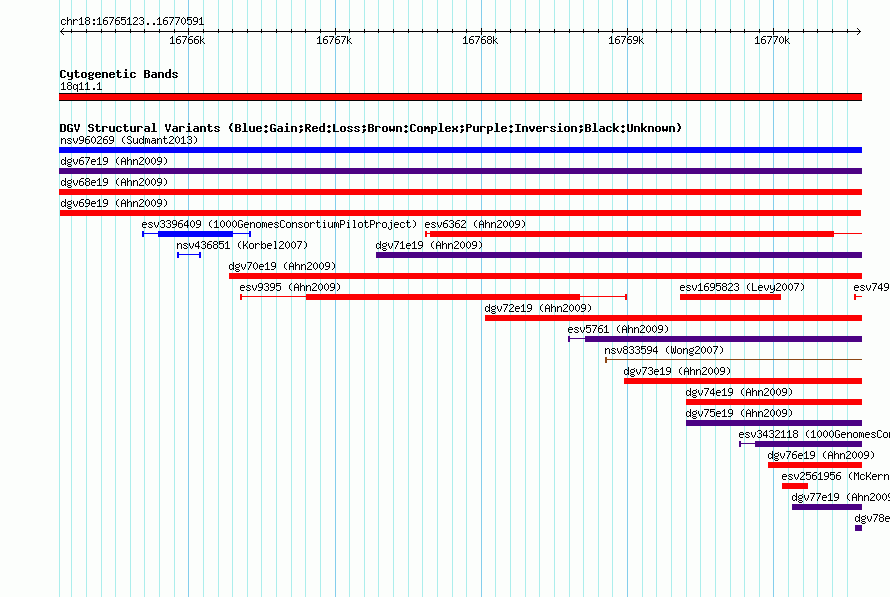The height and width of the screenshot is (597, 890).
Task: Click the 16767k ruler tick label
Action: tap(334, 40)
